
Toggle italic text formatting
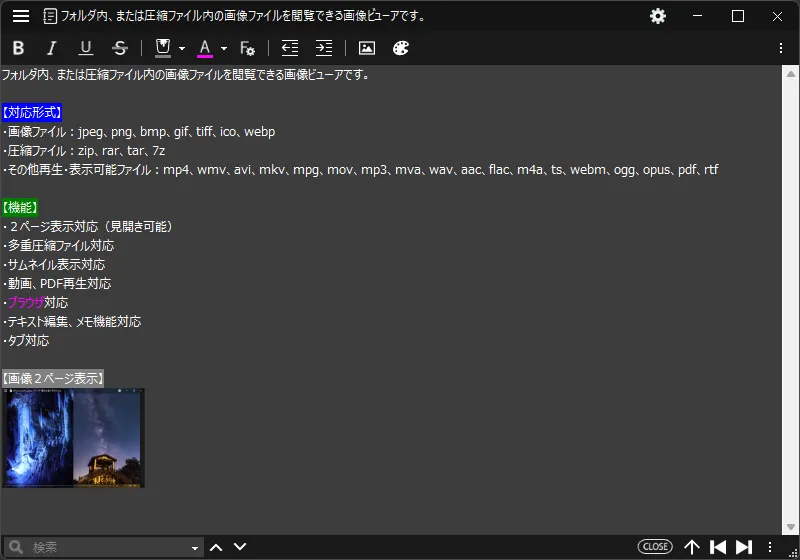[x=52, y=48]
